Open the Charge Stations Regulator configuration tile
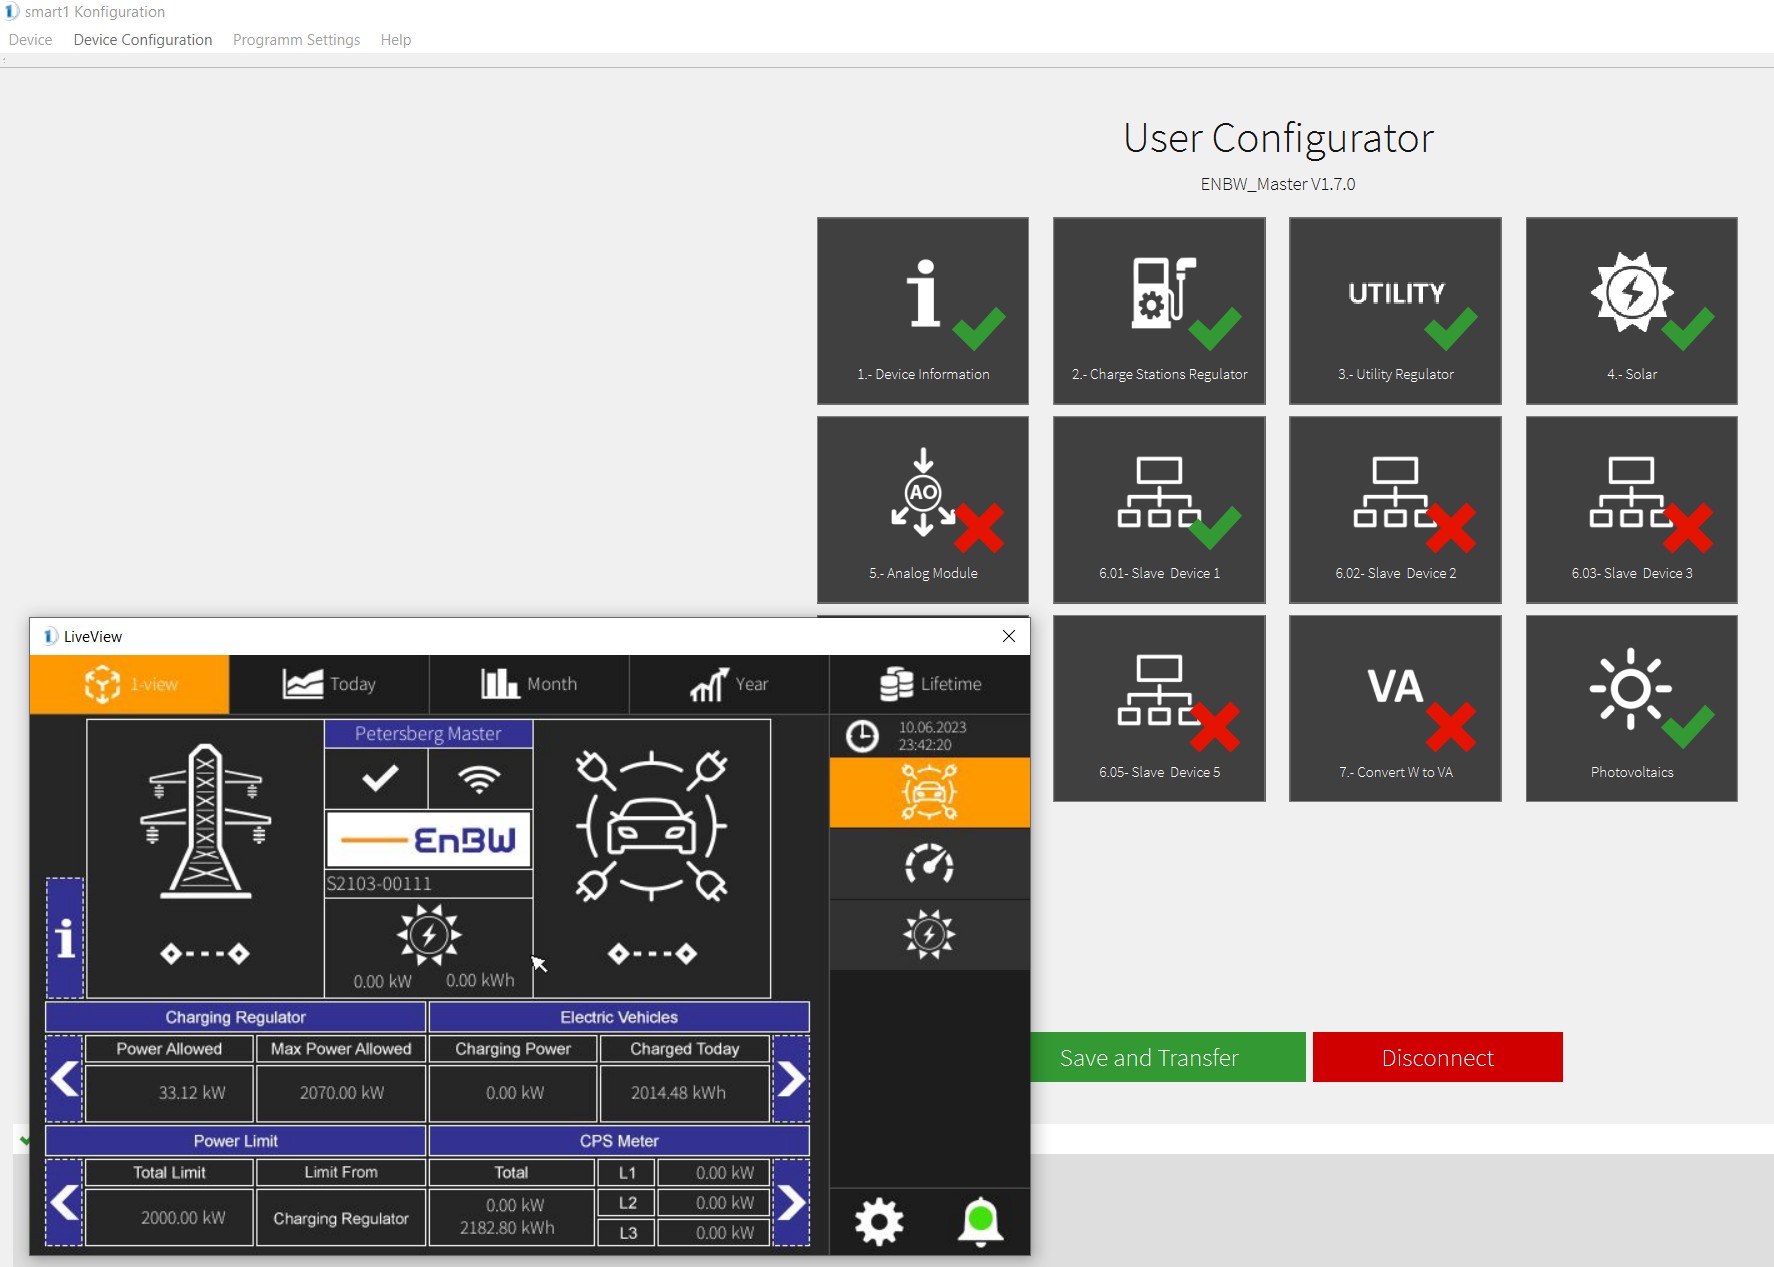The width and height of the screenshot is (1774, 1267). click(1158, 310)
